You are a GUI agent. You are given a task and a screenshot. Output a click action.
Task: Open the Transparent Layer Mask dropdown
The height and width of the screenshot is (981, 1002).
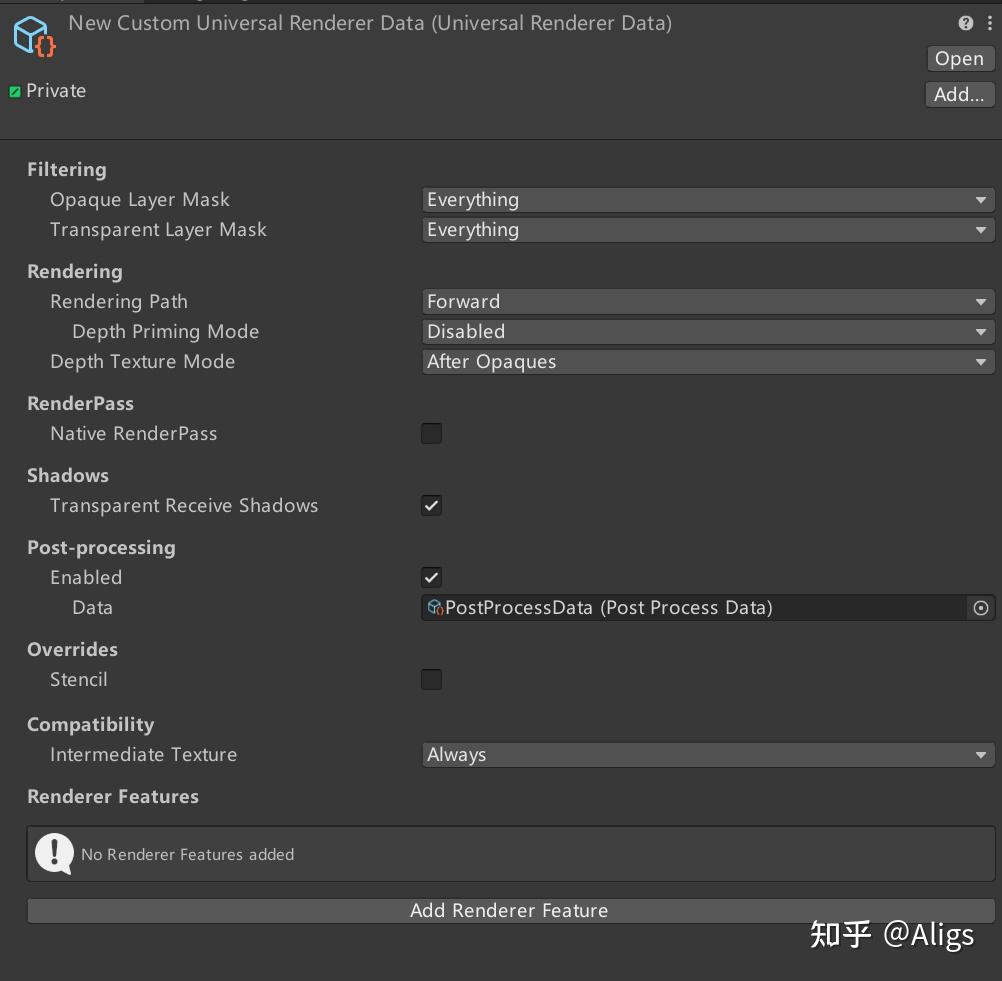[708, 229]
